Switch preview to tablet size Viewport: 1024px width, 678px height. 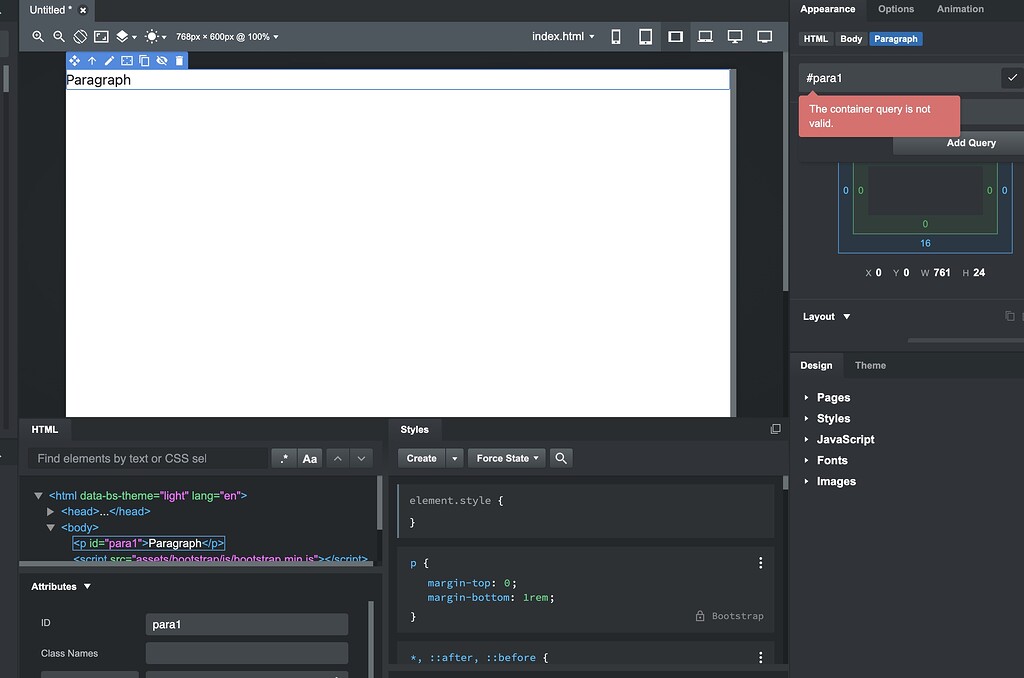(x=645, y=35)
